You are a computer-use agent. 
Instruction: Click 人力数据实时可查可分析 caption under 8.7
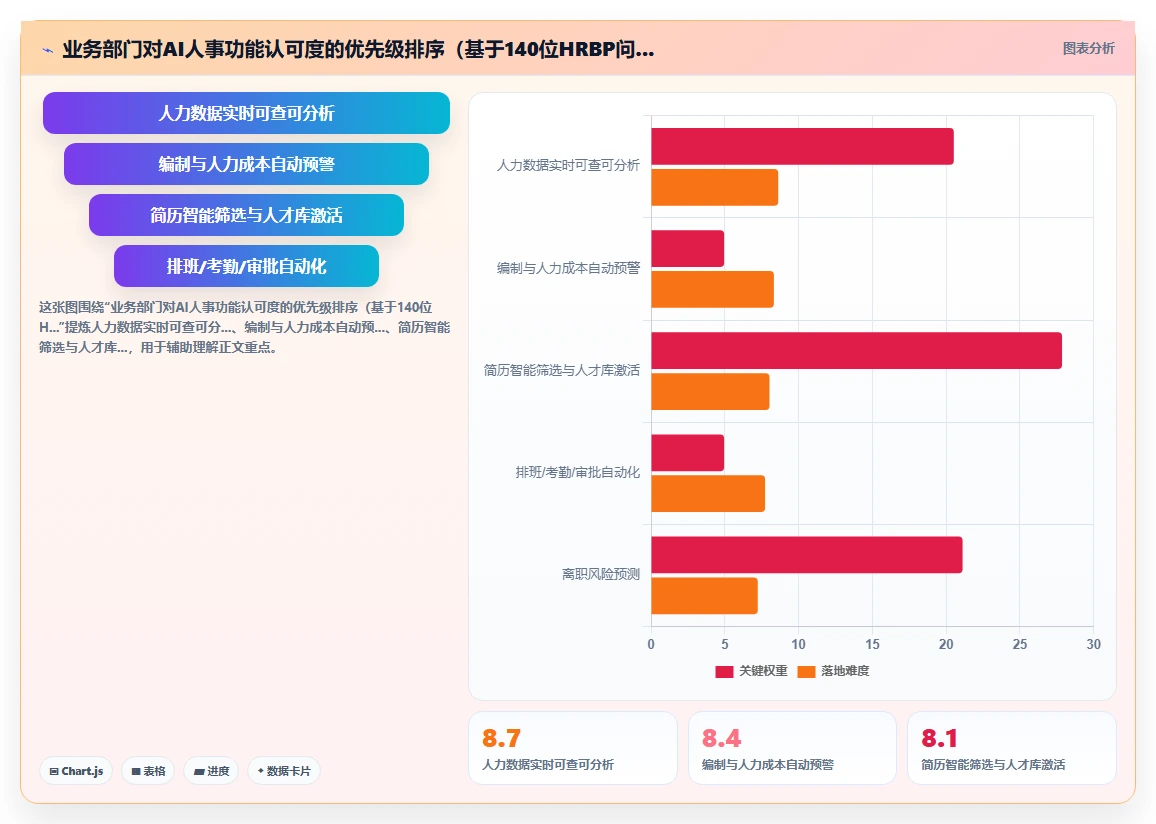click(548, 765)
